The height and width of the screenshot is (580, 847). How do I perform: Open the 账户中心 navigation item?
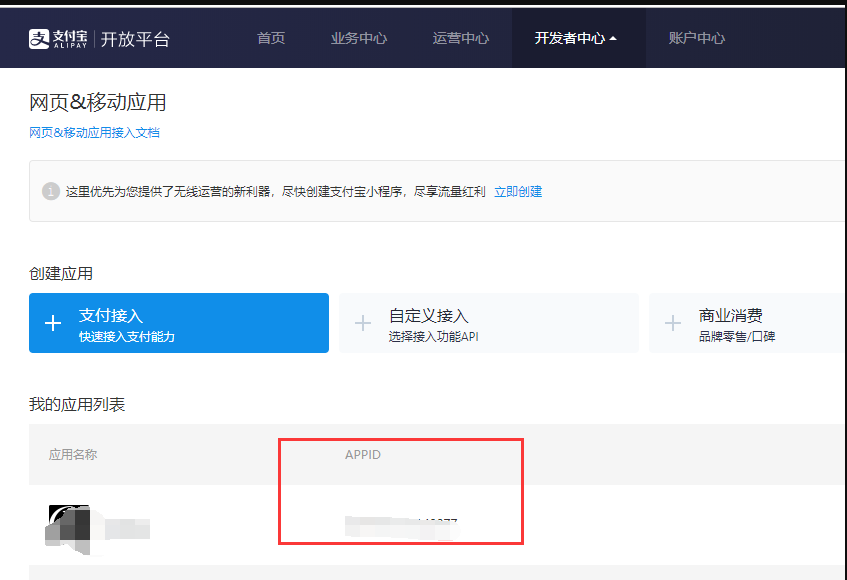coord(697,38)
